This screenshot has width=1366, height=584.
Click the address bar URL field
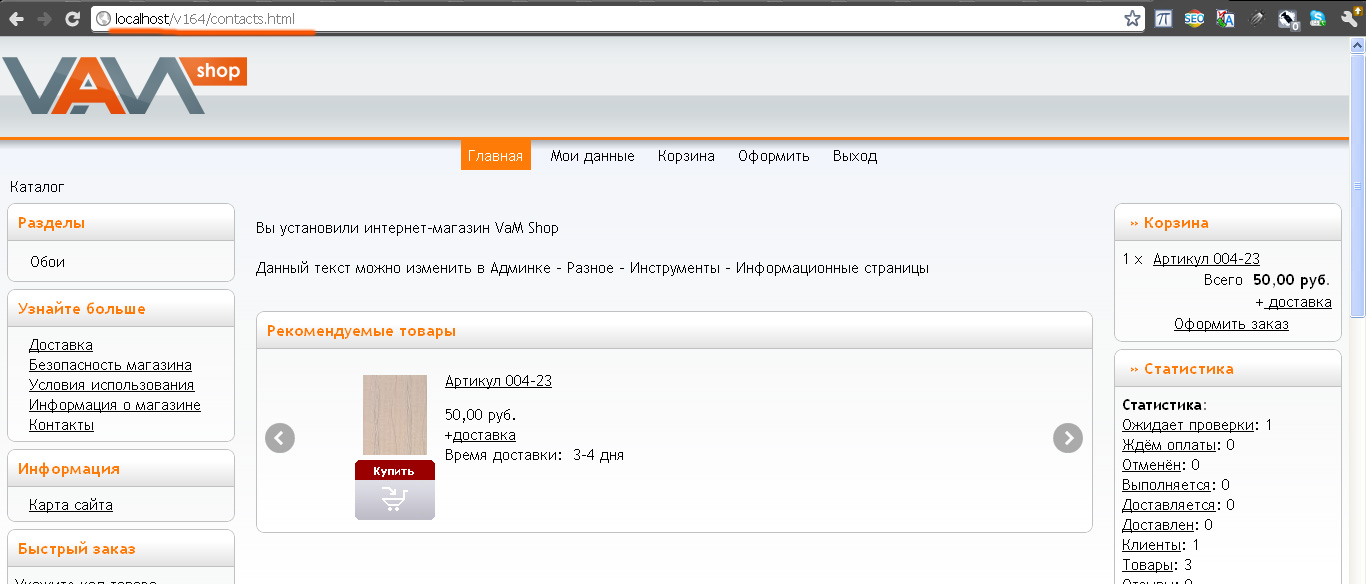600,19
